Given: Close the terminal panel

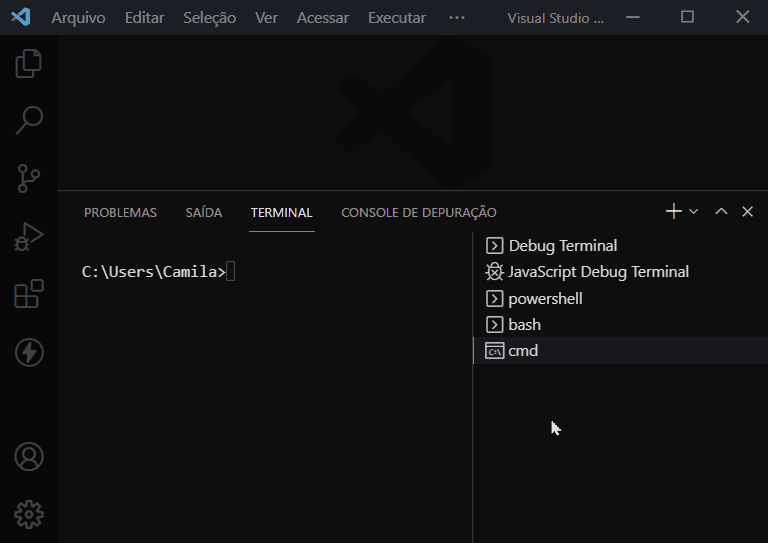Looking at the screenshot, I should coord(747,212).
